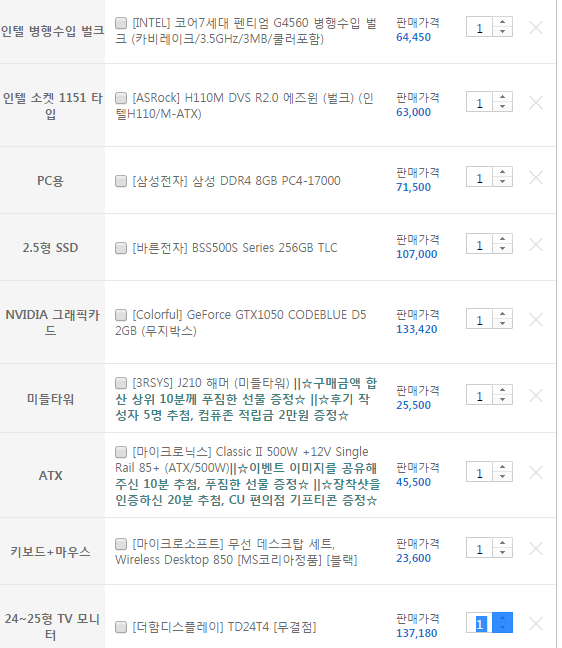Select the Wireless Desktop 850 checkbox
This screenshot has width=562, height=648.
[x=121, y=543]
